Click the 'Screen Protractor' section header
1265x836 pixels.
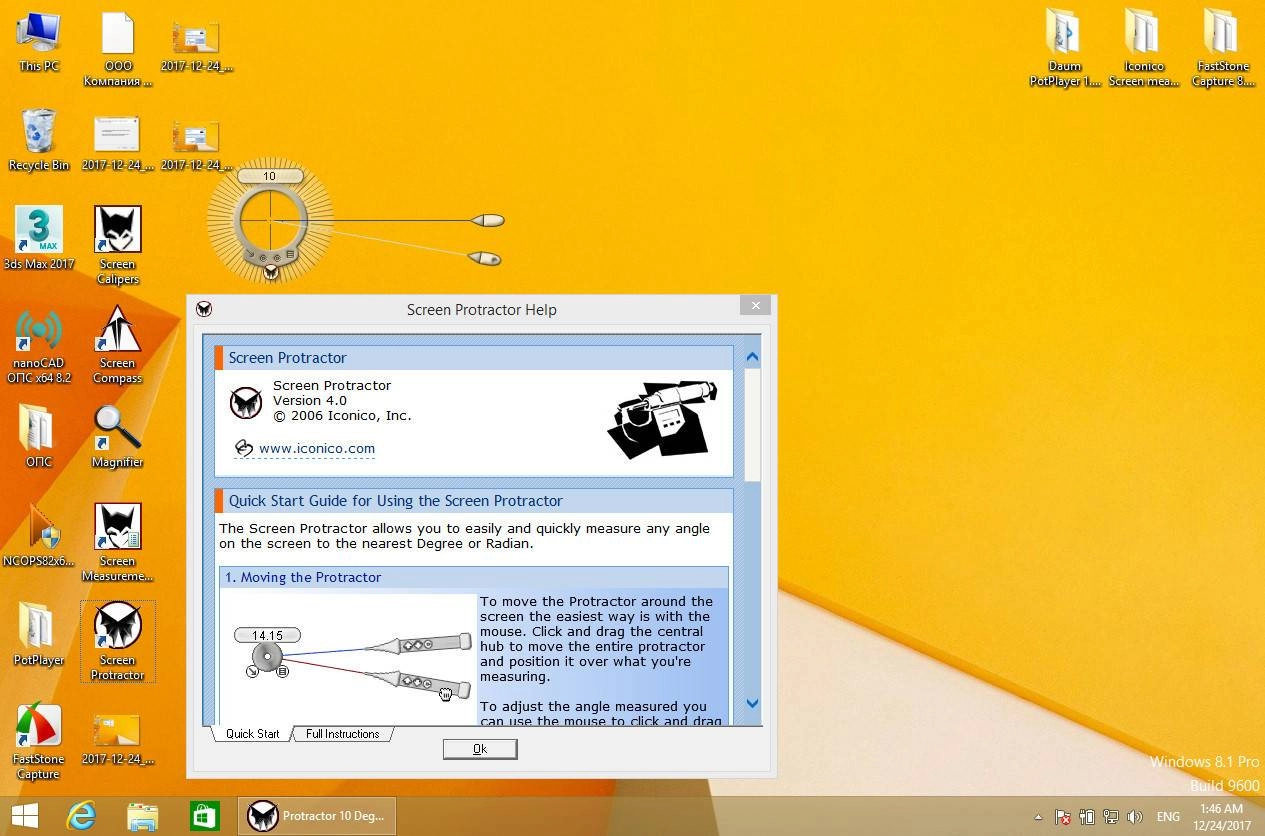474,358
